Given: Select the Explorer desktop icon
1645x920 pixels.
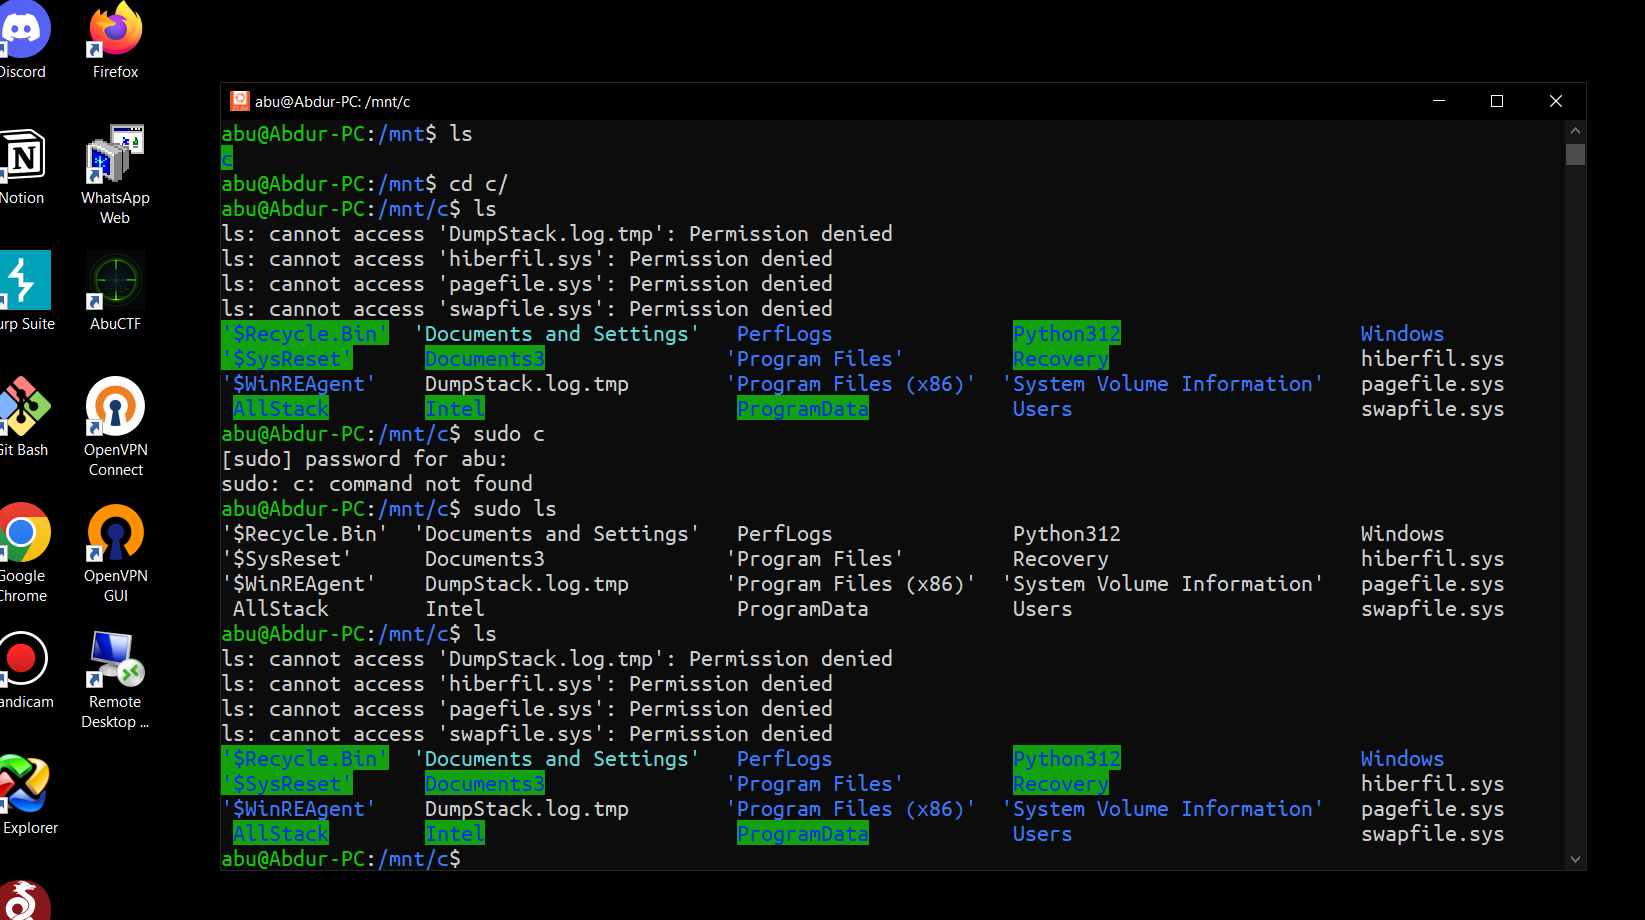Looking at the screenshot, I should (x=24, y=788).
